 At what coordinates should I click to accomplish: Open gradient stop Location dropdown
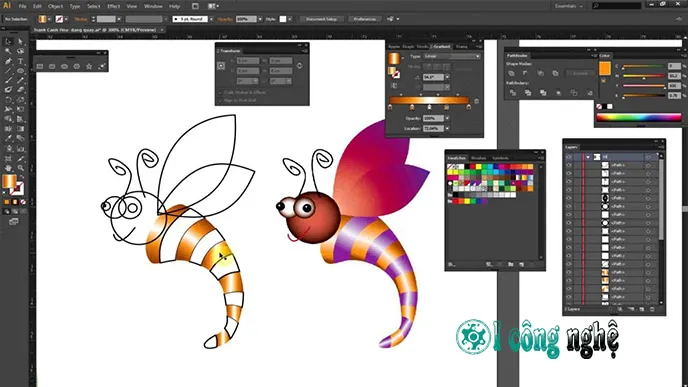click(447, 129)
